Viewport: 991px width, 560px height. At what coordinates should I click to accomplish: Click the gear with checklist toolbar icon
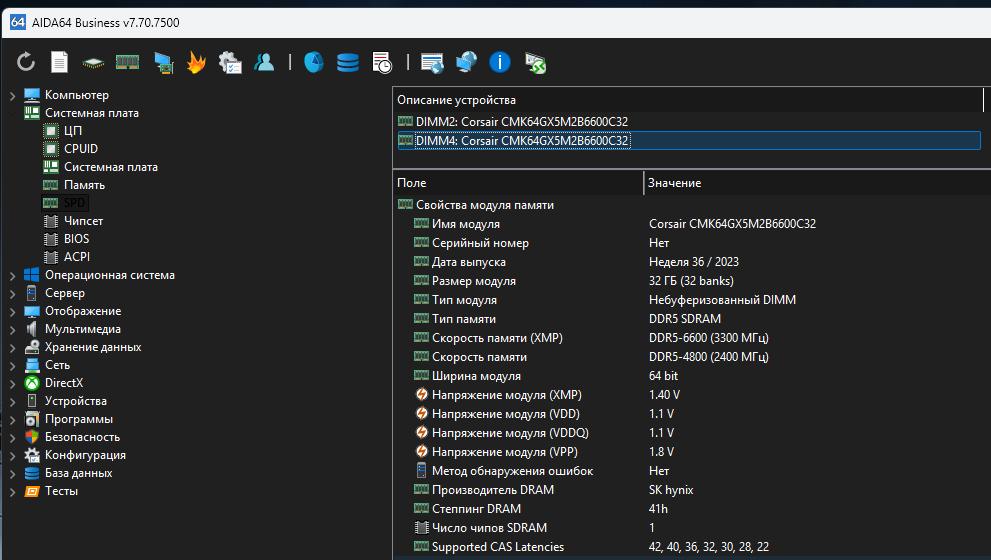[230, 63]
